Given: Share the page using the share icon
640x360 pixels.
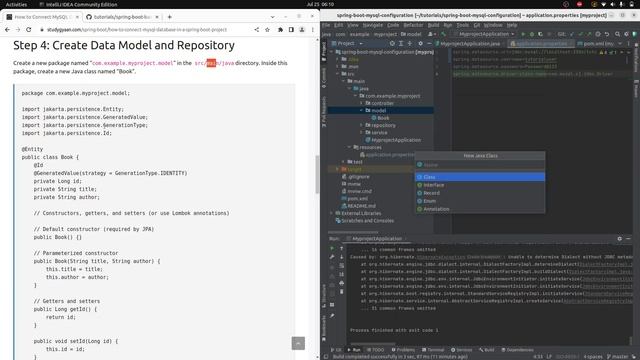Looking at the screenshot, I should [256, 30].
